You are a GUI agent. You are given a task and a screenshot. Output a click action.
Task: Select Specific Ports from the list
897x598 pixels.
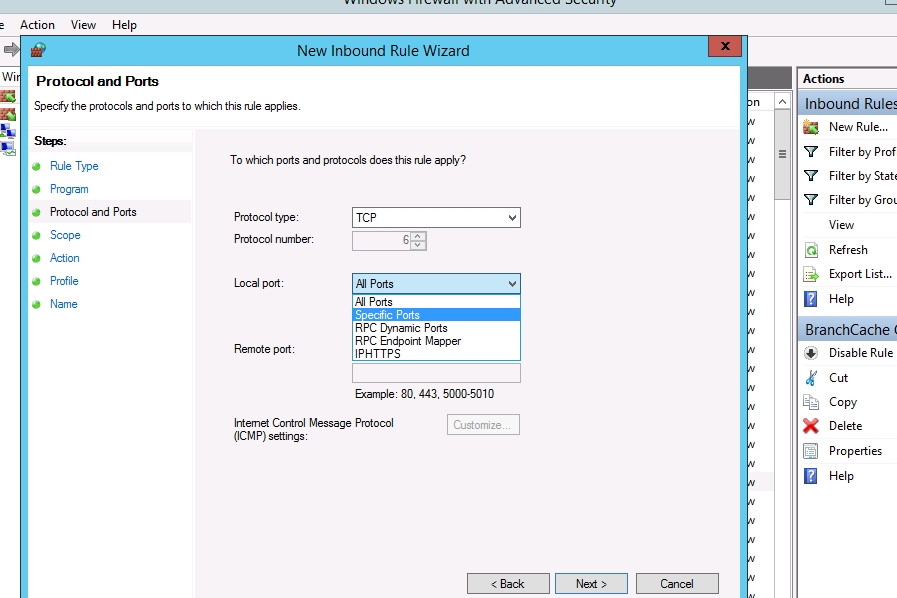tap(436, 315)
